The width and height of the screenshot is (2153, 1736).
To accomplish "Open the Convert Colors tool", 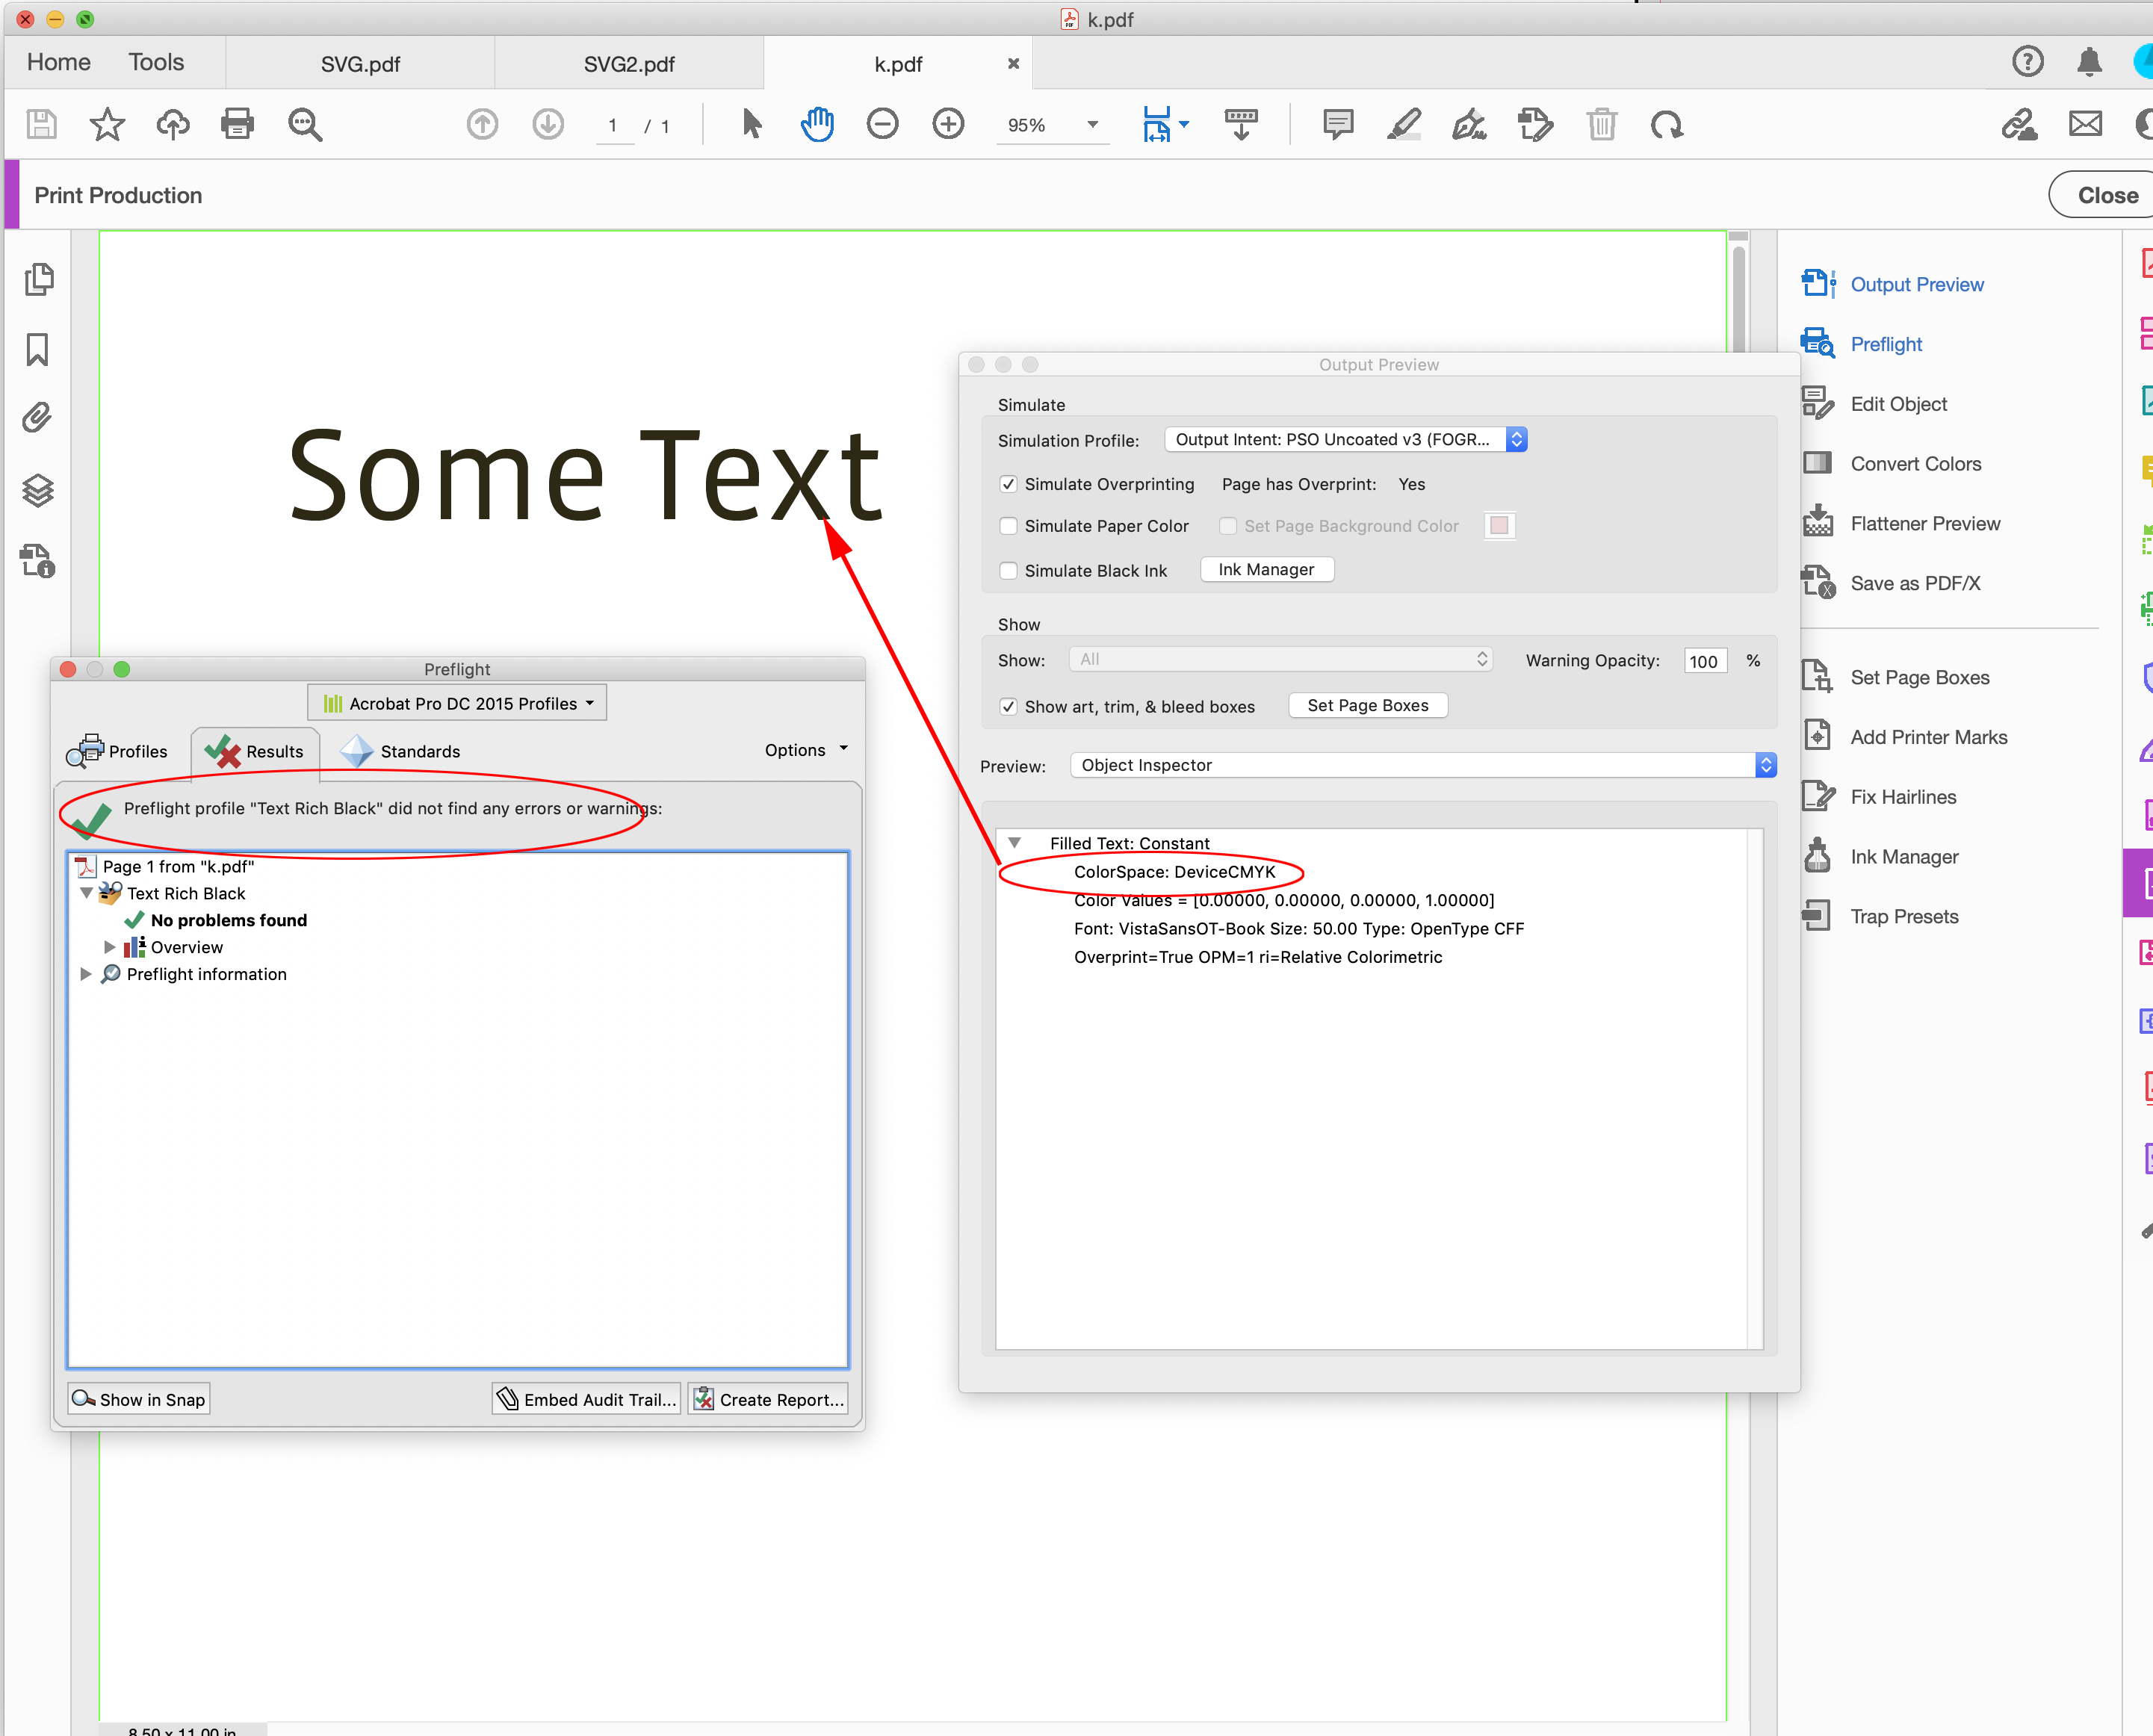I will [x=1915, y=463].
